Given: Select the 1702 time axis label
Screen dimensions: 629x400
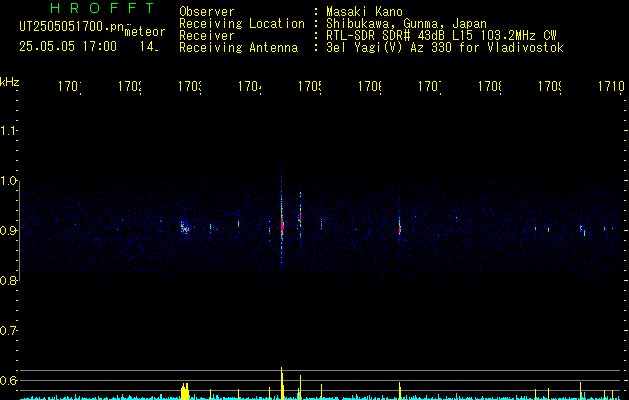Looking at the screenshot, I should coord(130,86).
